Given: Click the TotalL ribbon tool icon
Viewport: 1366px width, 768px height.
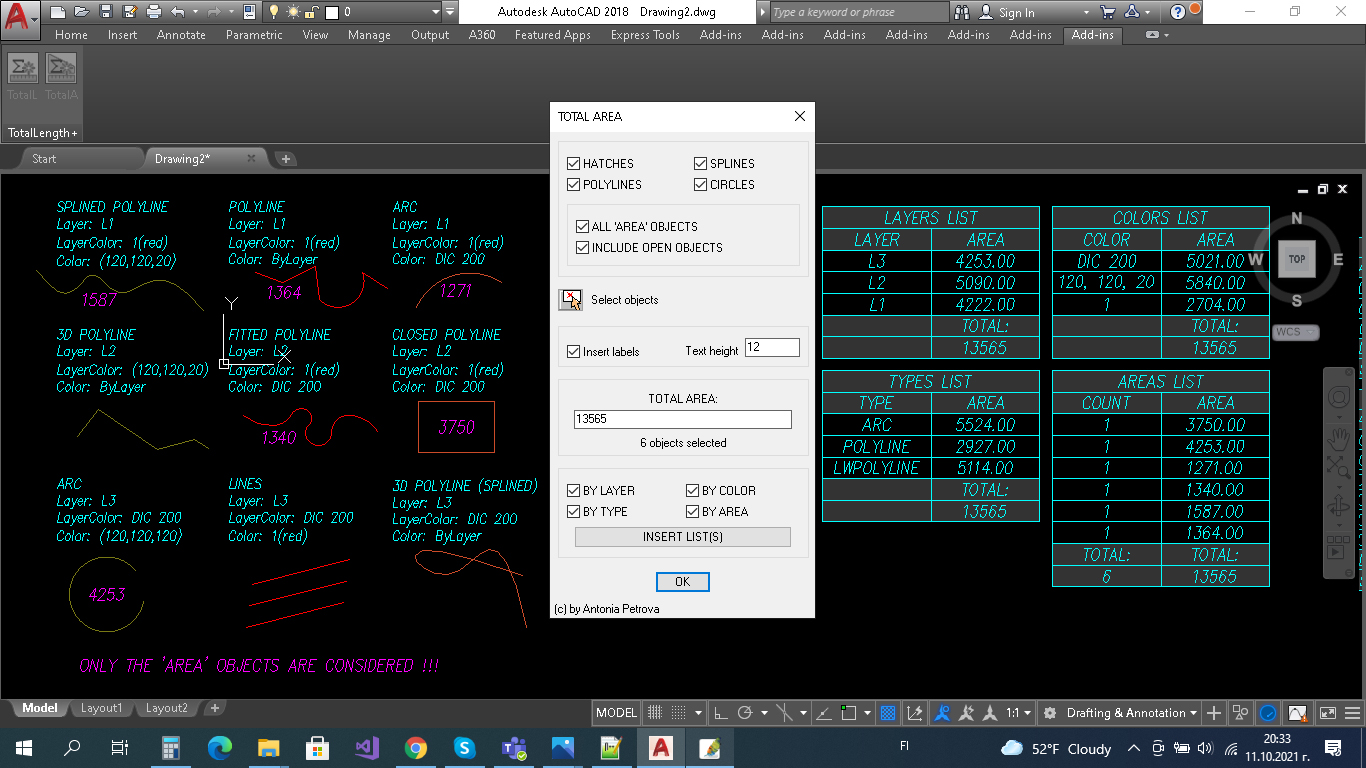Looking at the screenshot, I should pyautogui.click(x=22, y=70).
